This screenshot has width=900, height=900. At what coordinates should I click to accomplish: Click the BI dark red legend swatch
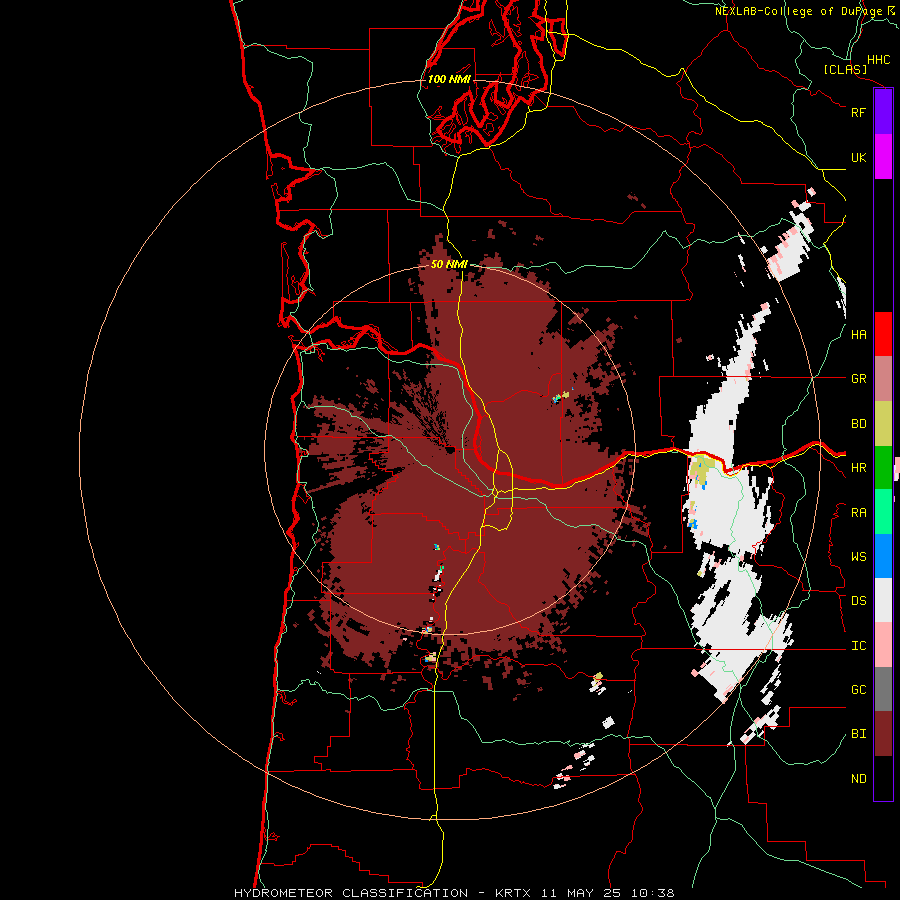(883, 734)
